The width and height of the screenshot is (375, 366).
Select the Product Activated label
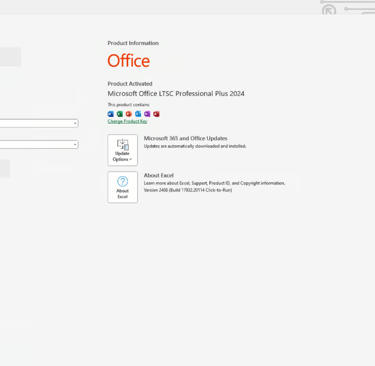coord(130,84)
